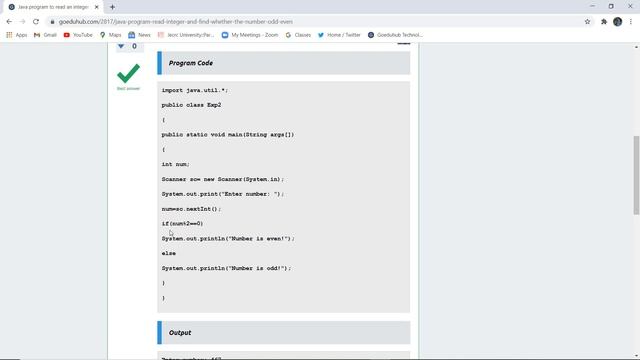Click the 'Enter number' print line
The width and height of the screenshot is (640, 360).
pyautogui.click(x=222, y=194)
